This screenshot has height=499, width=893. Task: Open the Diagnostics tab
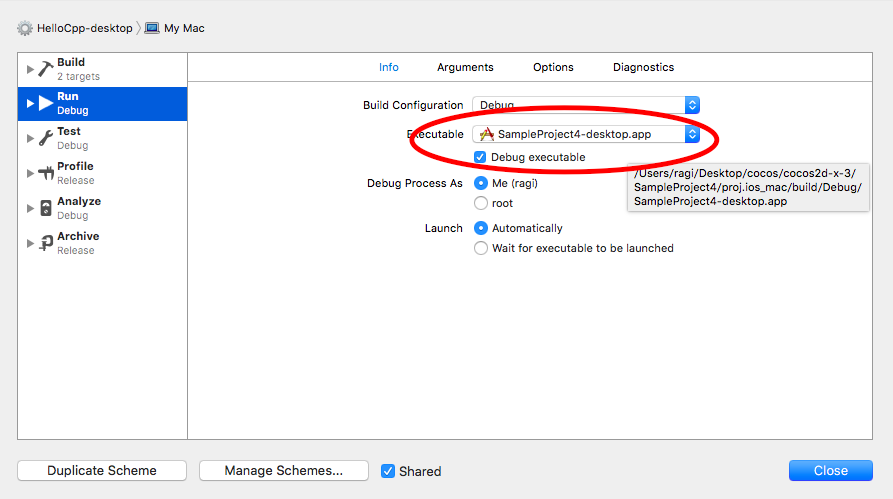point(643,67)
